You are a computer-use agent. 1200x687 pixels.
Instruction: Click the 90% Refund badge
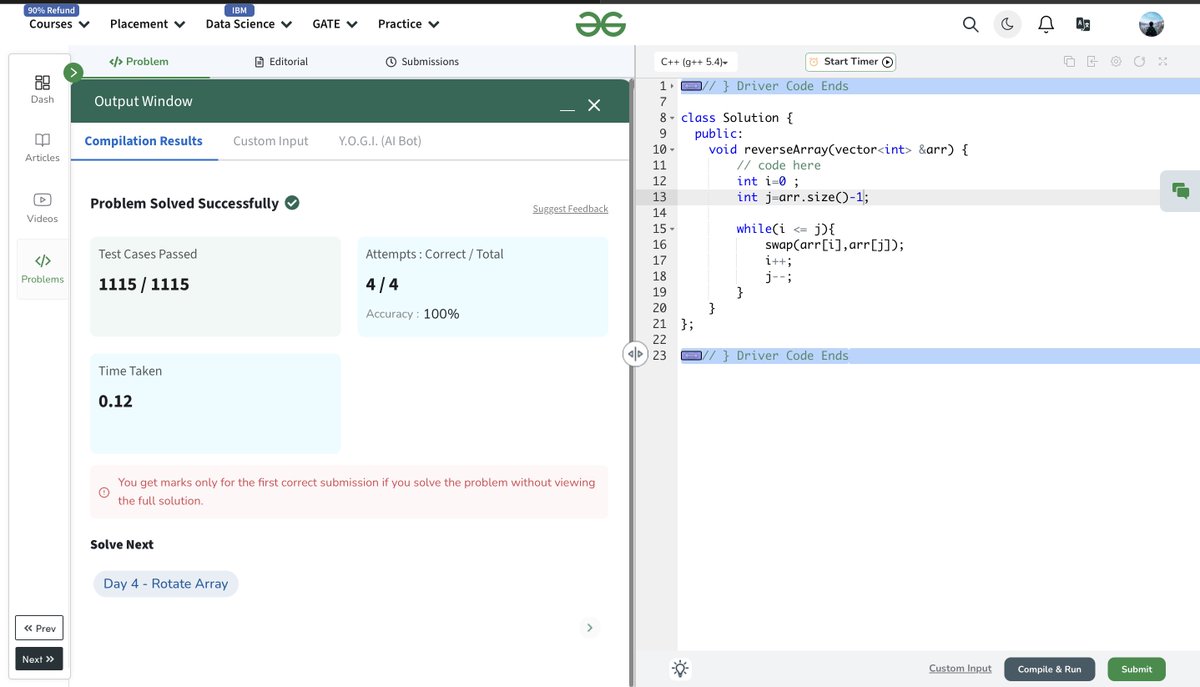coord(51,10)
